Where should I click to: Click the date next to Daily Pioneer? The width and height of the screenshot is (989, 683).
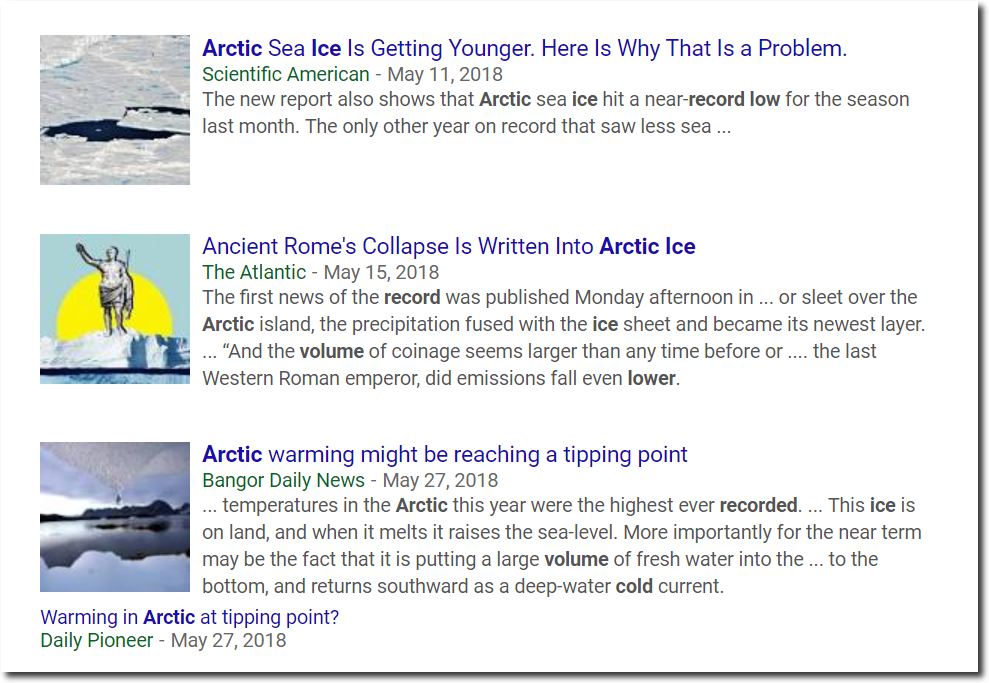[228, 640]
